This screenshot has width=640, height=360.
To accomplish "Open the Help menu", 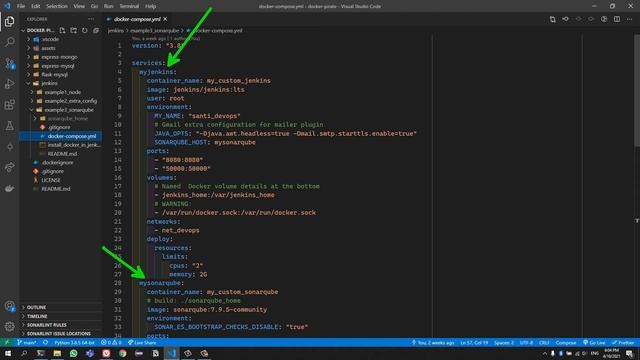I will [151, 6].
